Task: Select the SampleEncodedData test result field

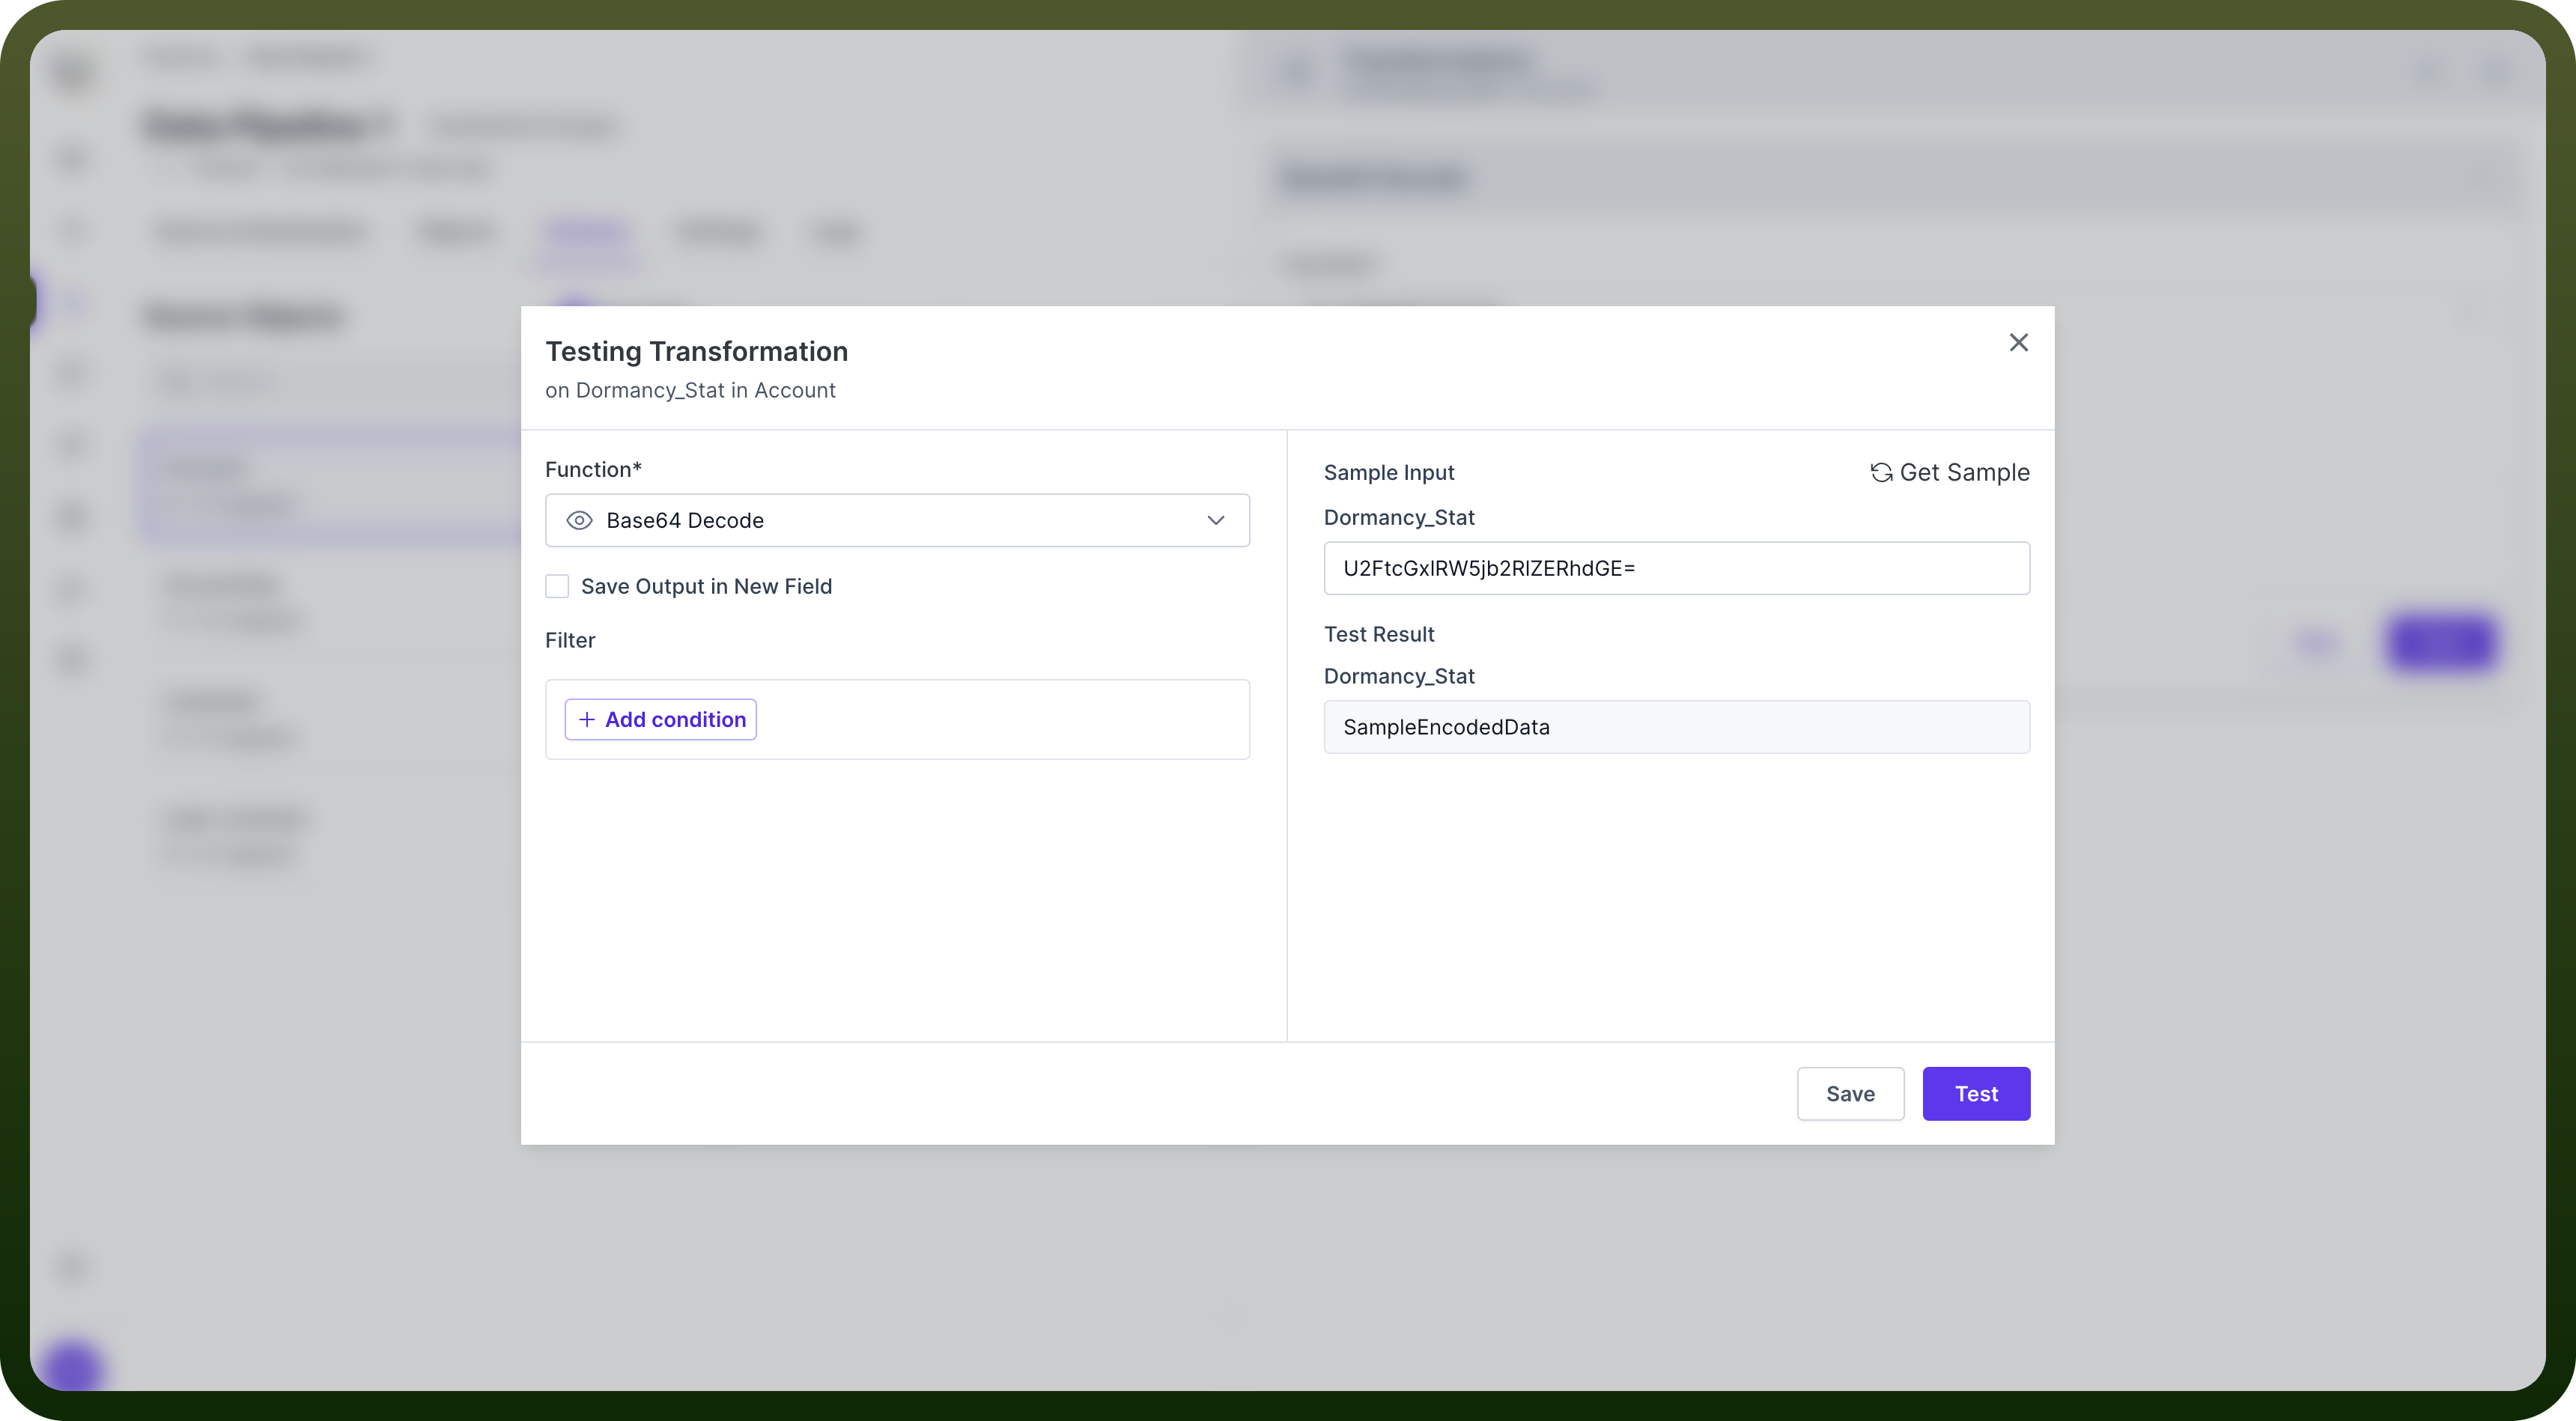Action: [1676, 727]
